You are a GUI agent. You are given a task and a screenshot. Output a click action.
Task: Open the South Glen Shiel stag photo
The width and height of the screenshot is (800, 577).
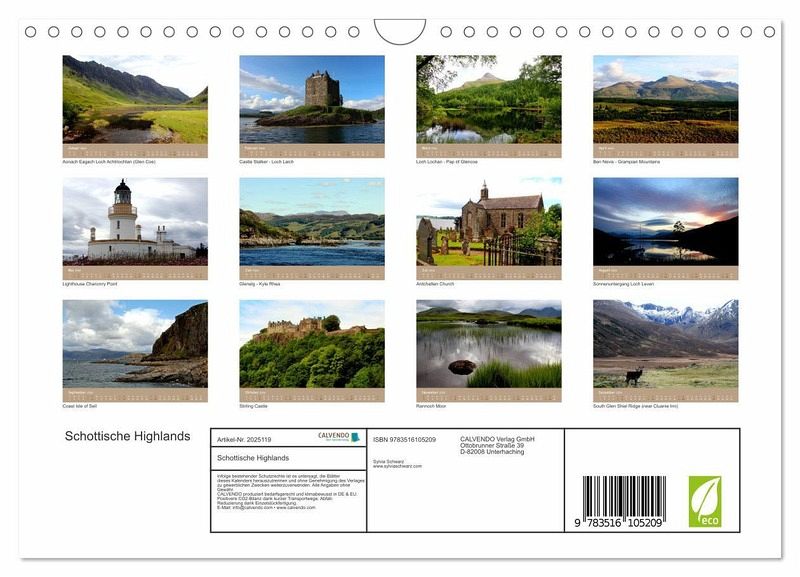[x=665, y=344]
